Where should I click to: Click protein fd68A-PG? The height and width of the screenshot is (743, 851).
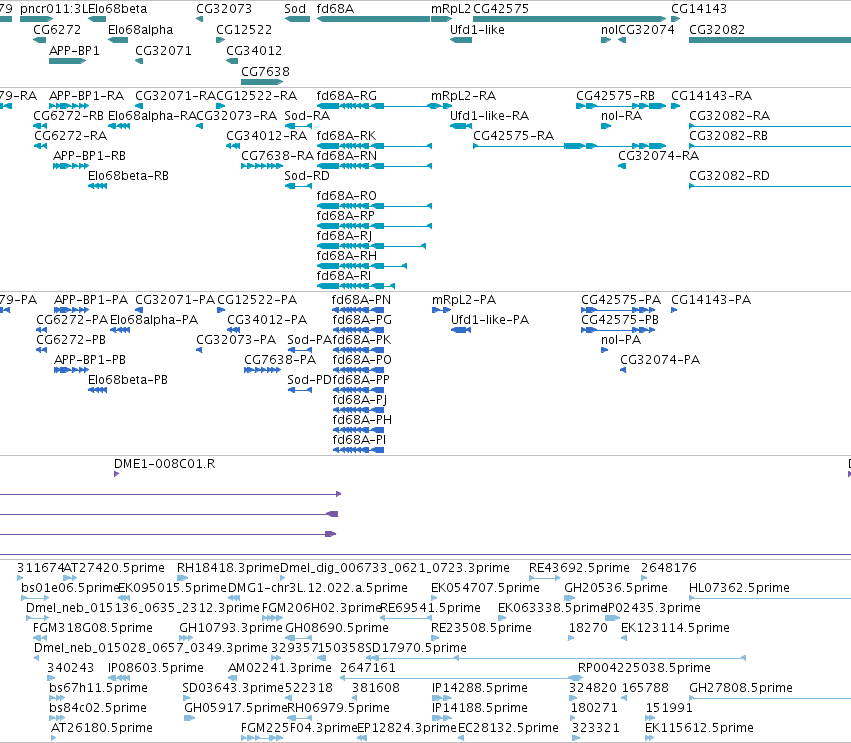362,320
